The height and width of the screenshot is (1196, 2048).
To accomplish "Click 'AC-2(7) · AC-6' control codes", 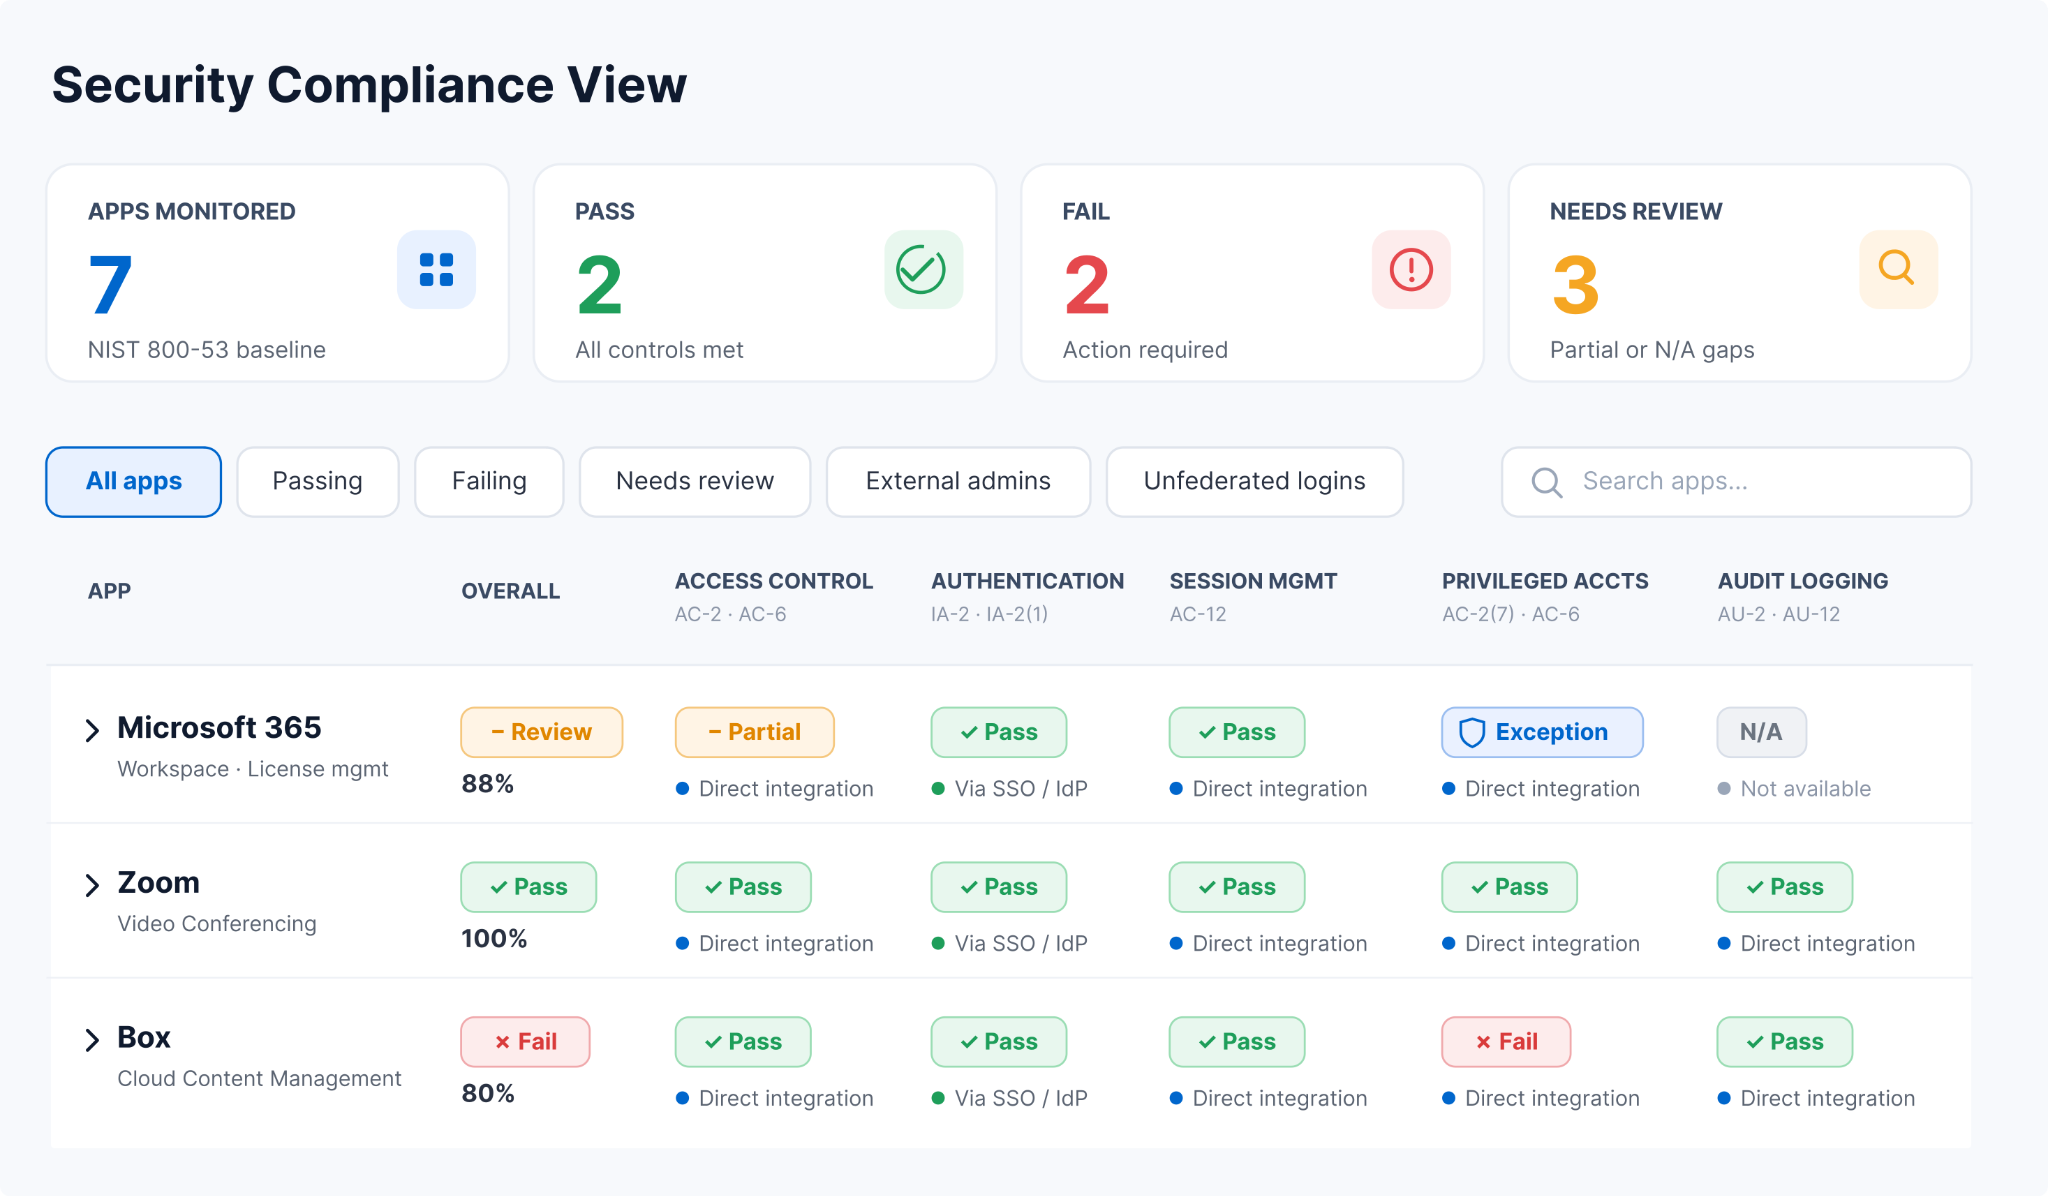I will [1511, 614].
